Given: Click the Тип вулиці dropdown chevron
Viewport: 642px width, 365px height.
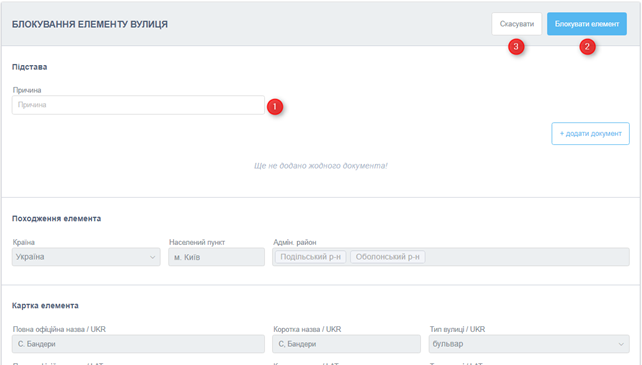Looking at the screenshot, I should tap(621, 344).
